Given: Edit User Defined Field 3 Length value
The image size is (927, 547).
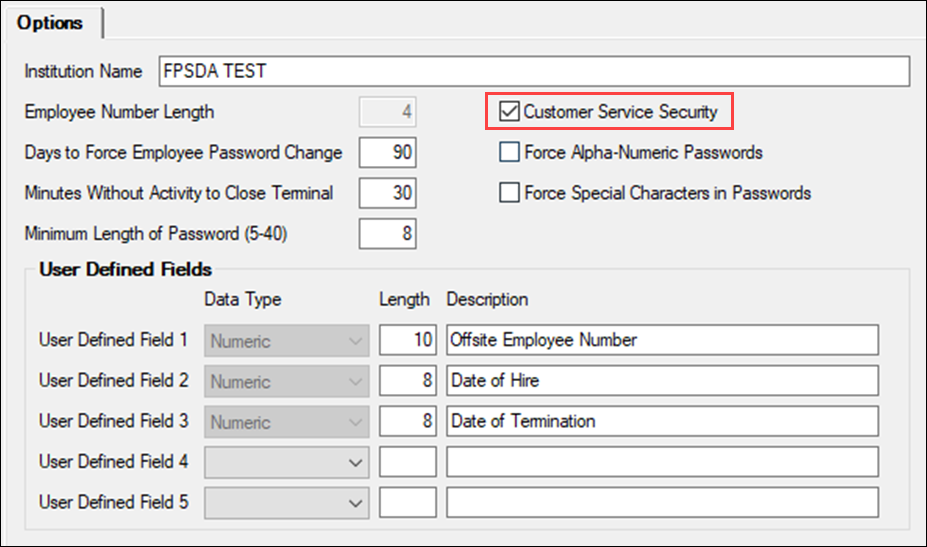Looking at the screenshot, I should pos(408,421).
